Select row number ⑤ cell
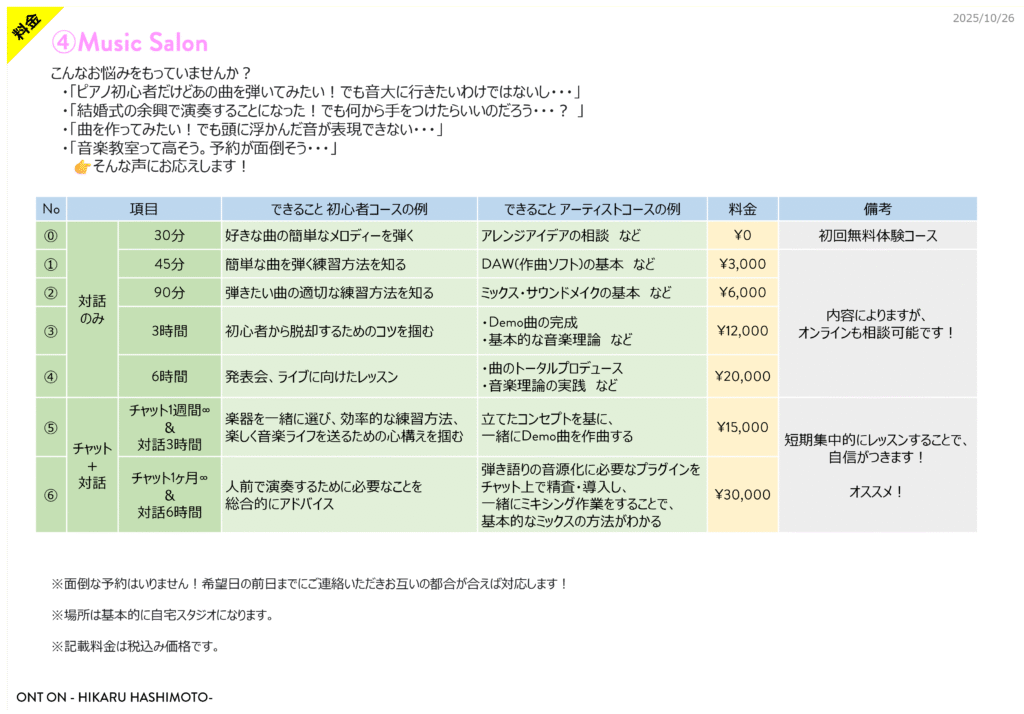The width and height of the screenshot is (1024, 714). click(51, 427)
